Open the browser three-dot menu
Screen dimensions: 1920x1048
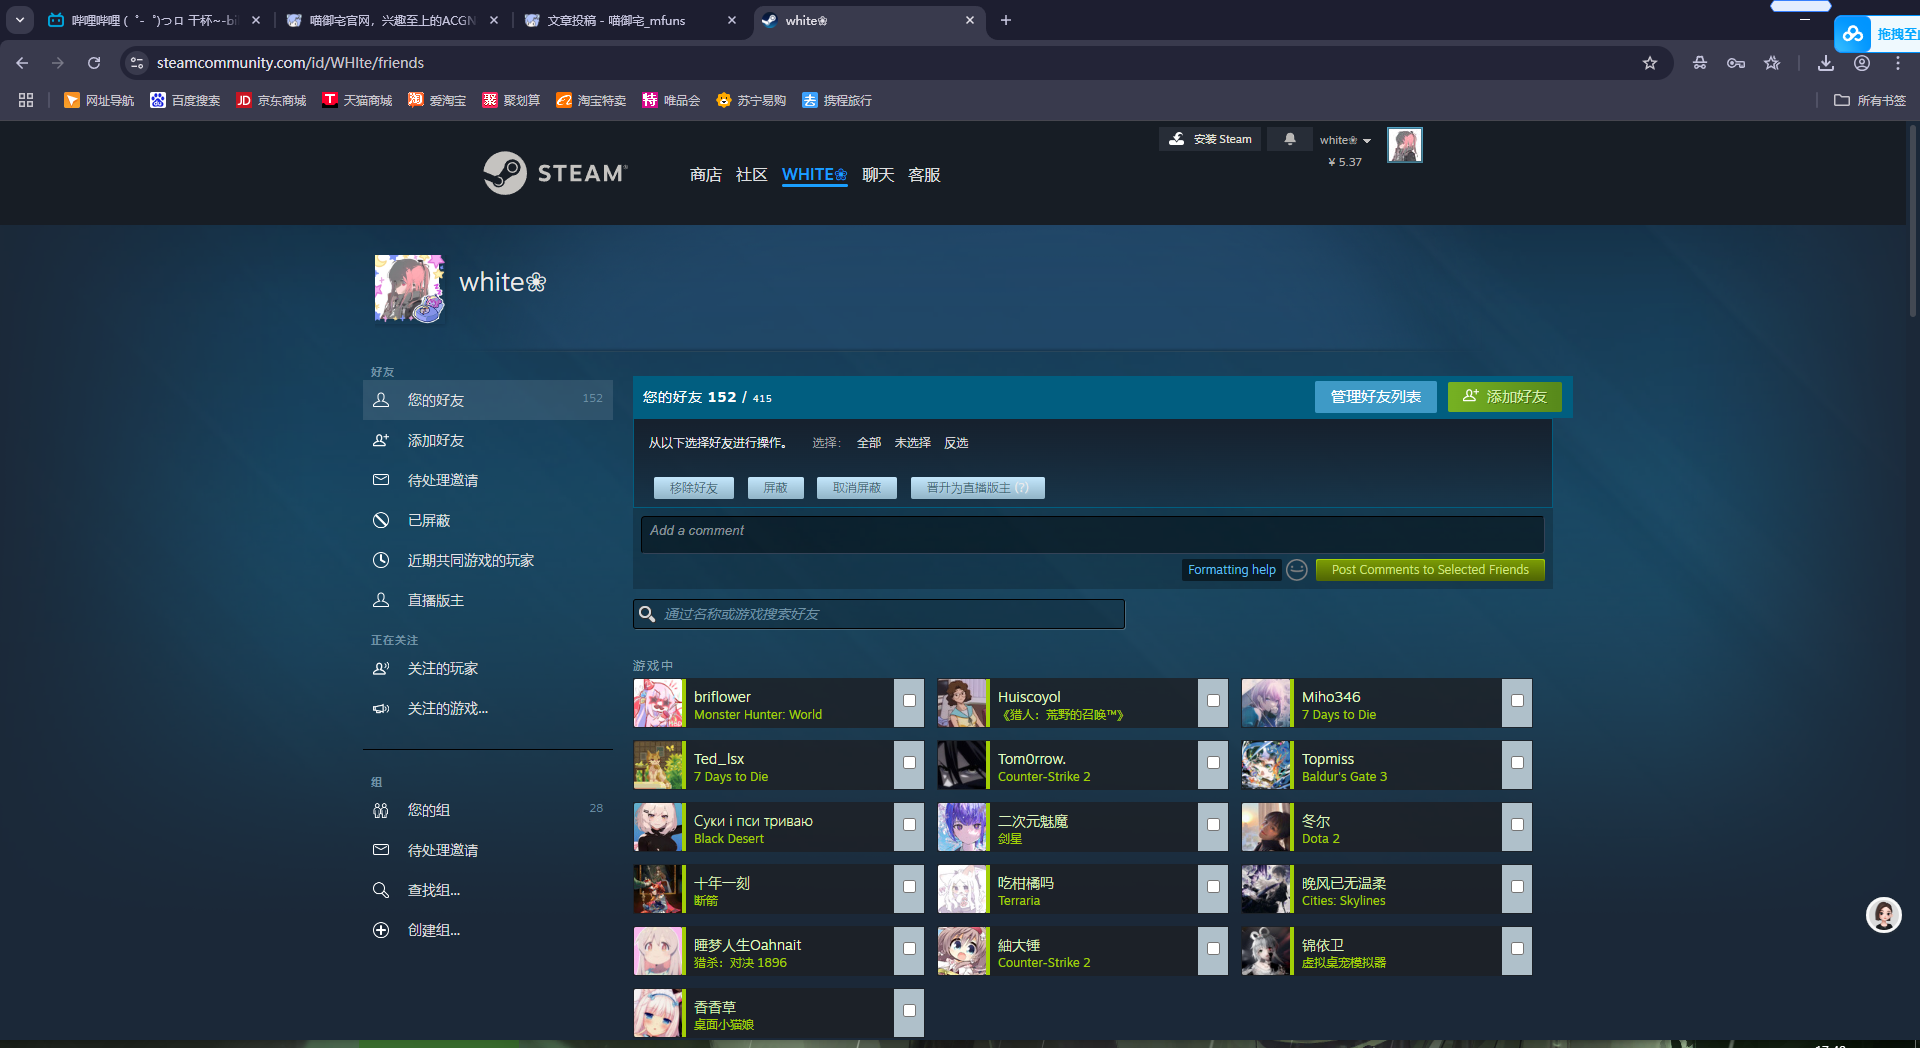coord(1898,63)
